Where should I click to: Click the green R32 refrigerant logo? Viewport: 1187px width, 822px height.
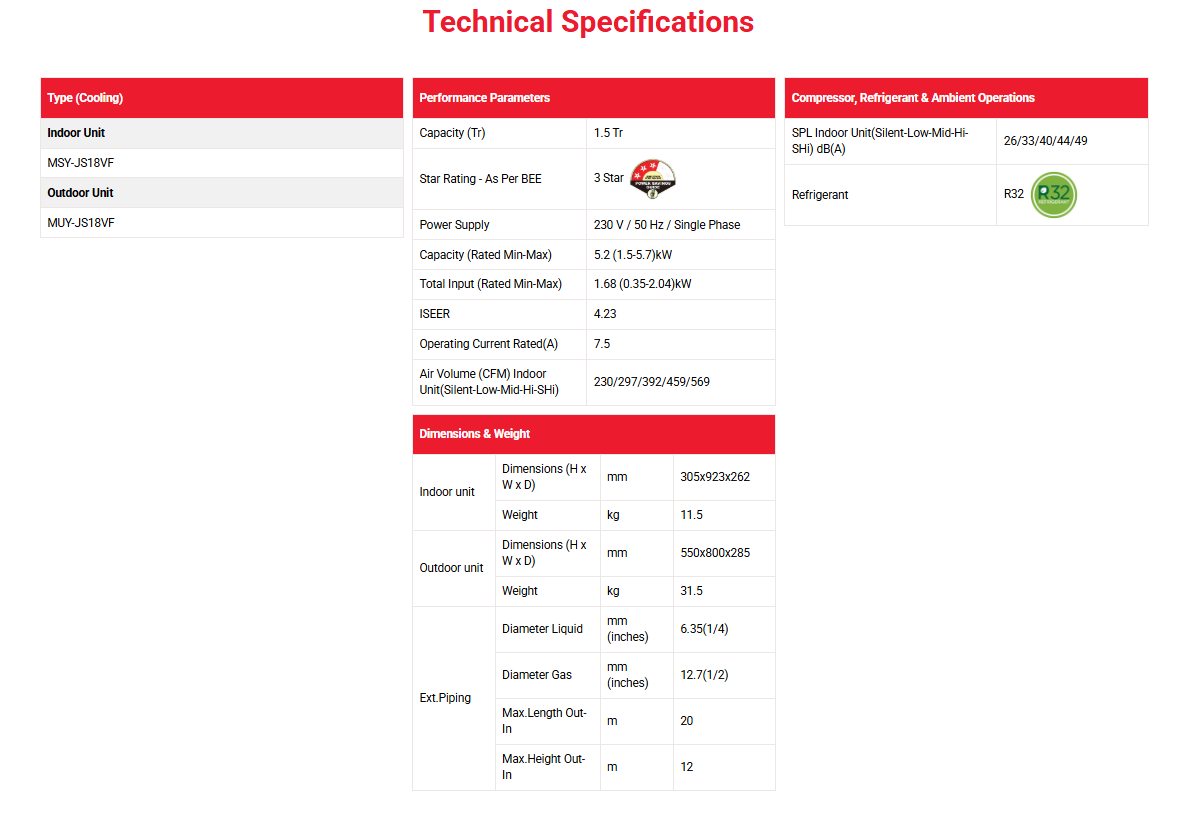tap(1053, 195)
